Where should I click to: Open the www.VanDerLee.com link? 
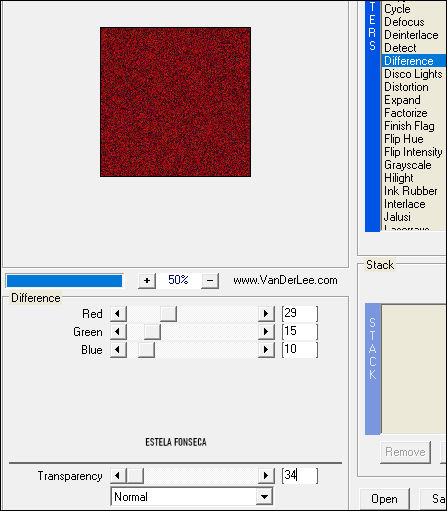pyautogui.click(x=285, y=280)
